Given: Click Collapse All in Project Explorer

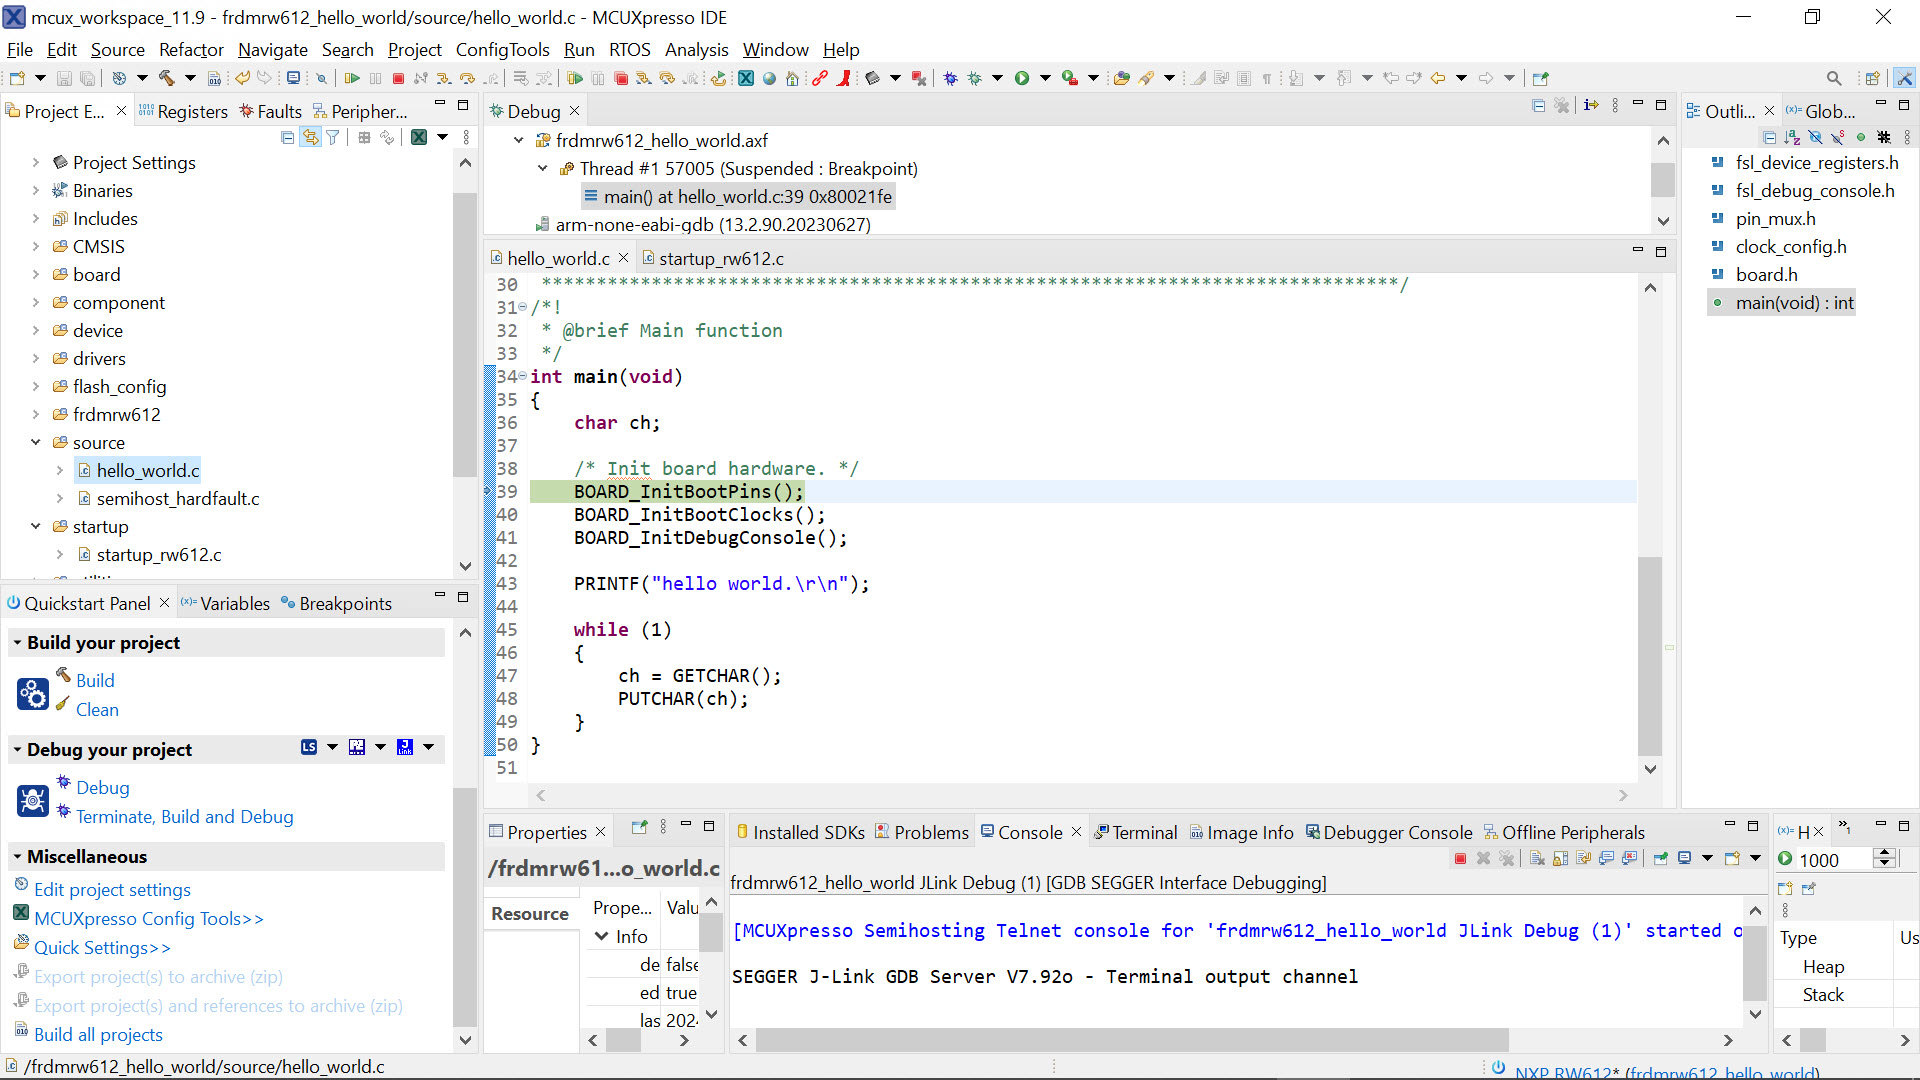Looking at the screenshot, I should 288,138.
